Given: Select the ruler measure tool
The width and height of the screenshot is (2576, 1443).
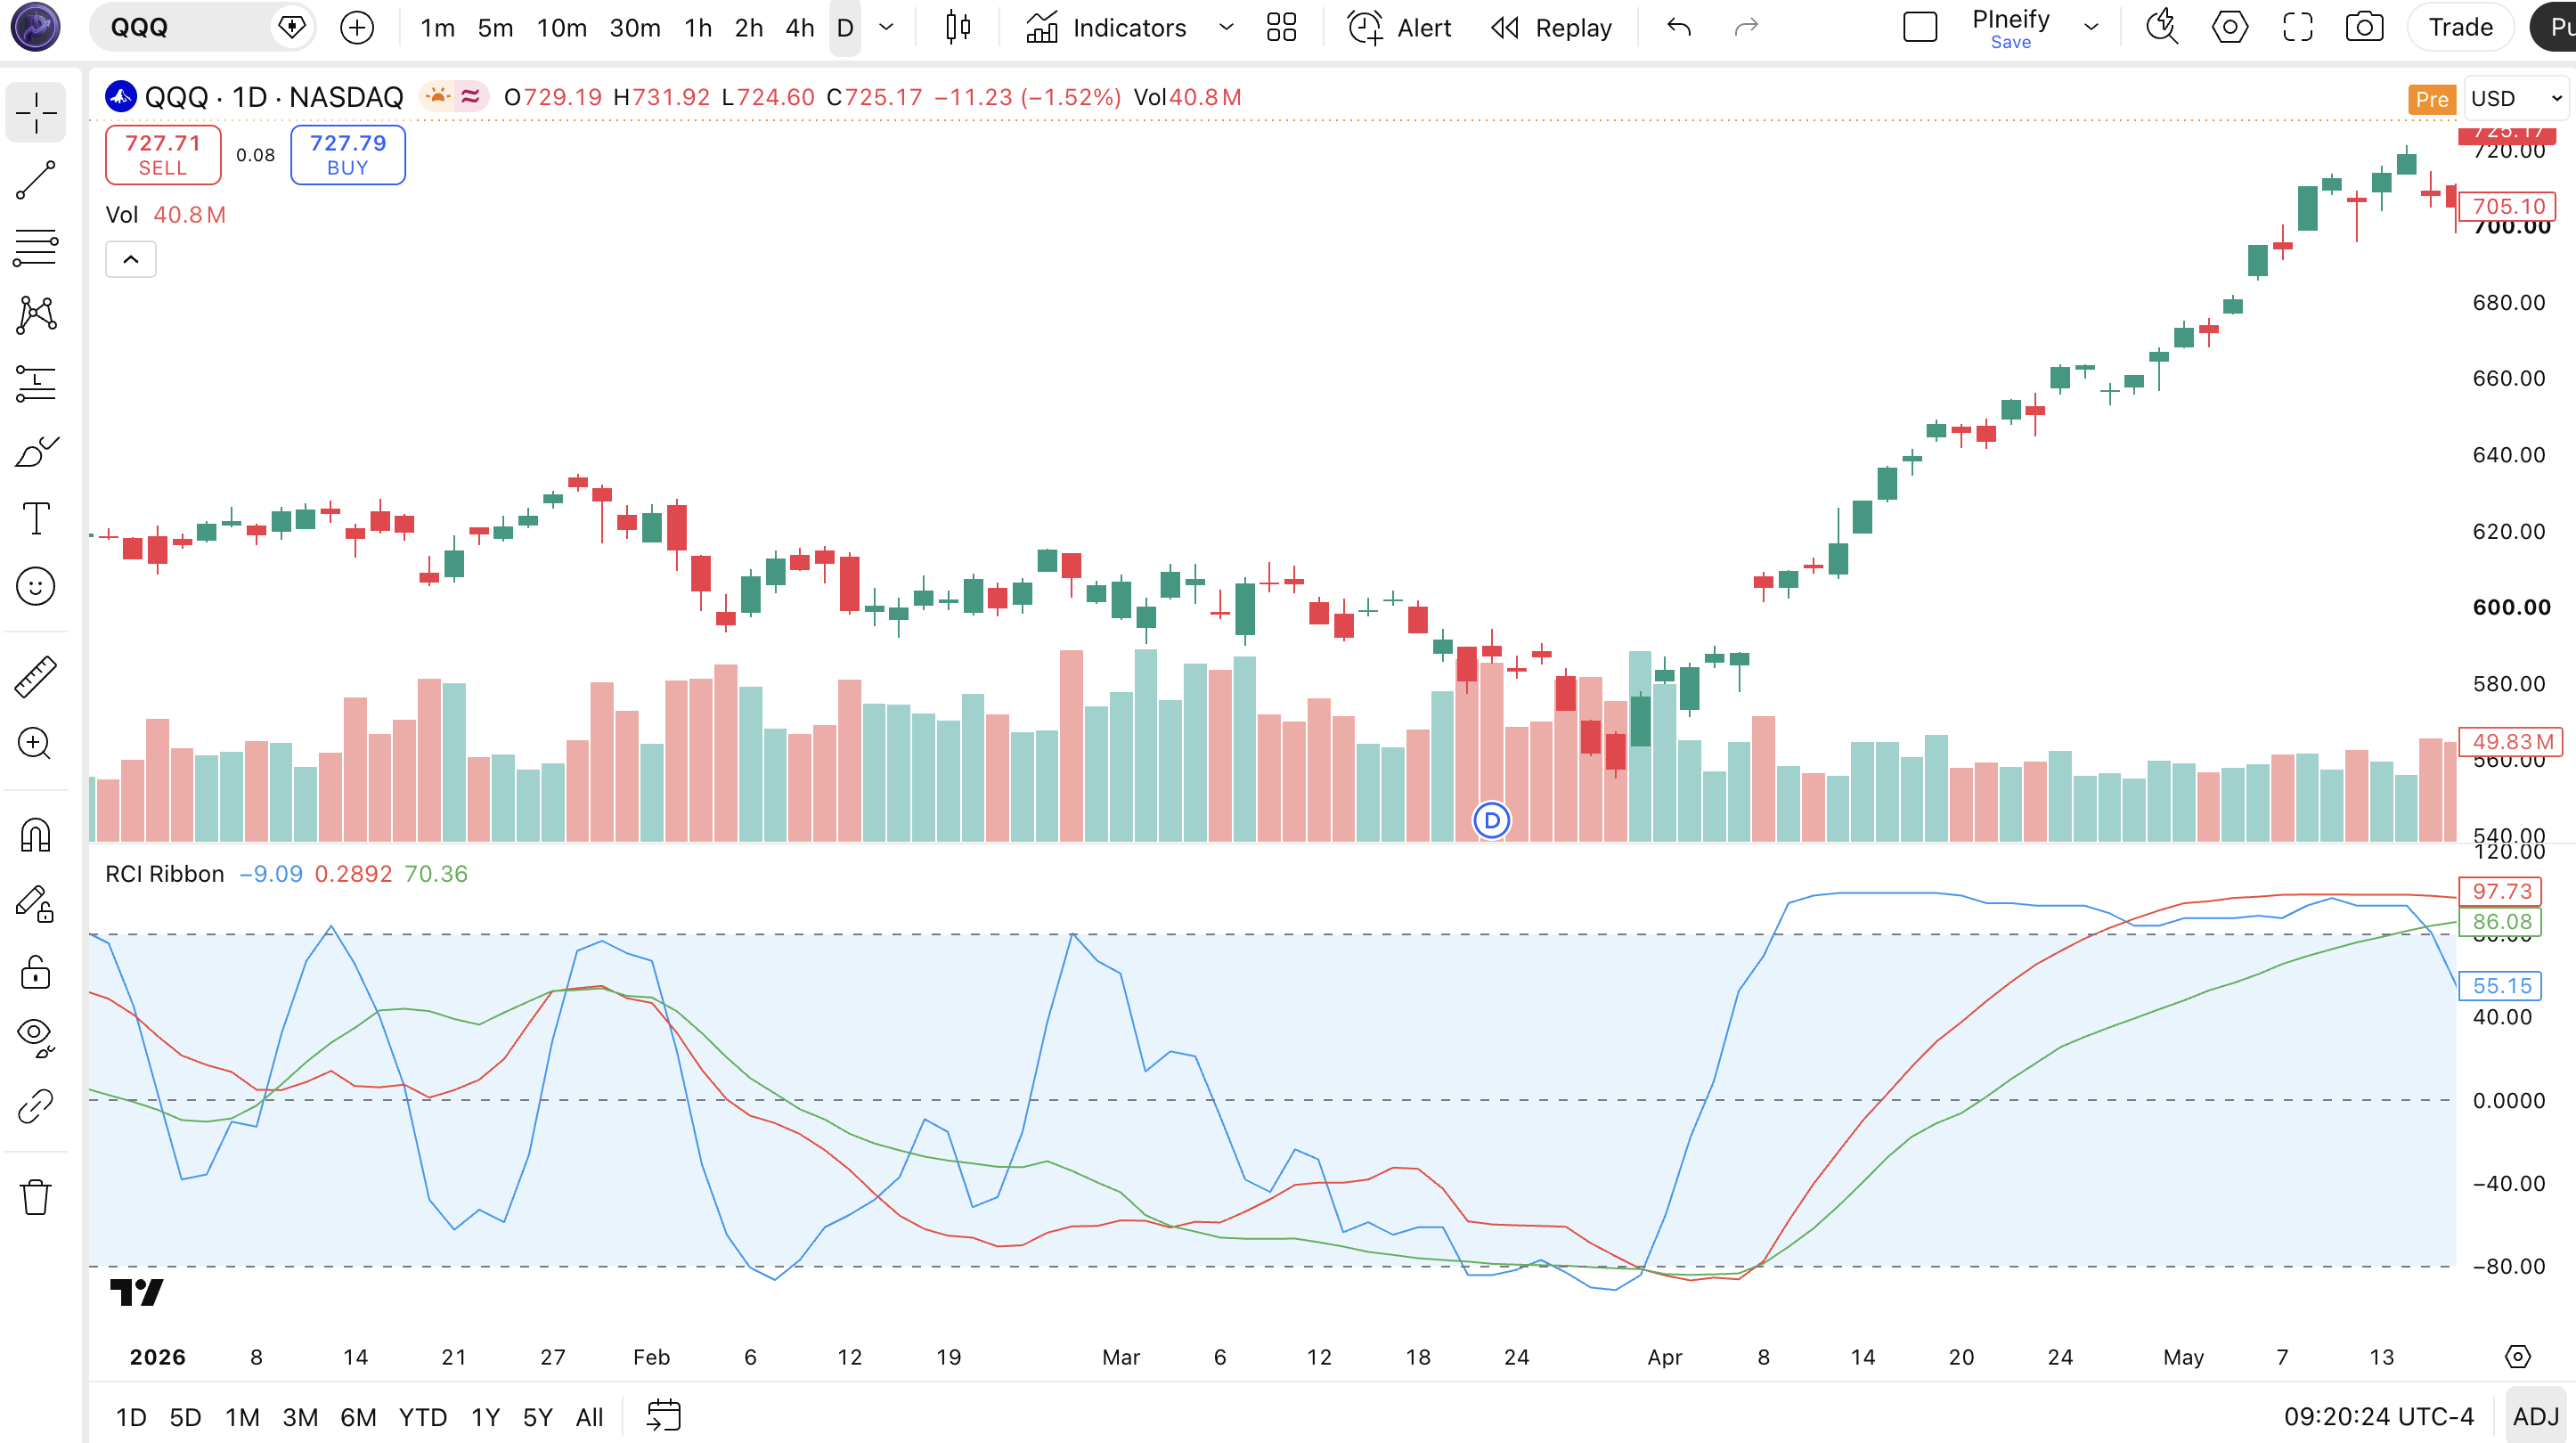Looking at the screenshot, I should point(36,676).
